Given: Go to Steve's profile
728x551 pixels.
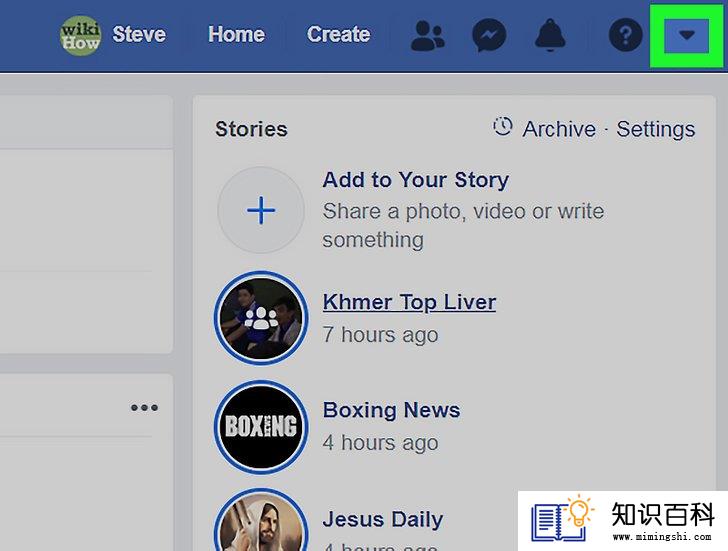Looking at the screenshot, I should [139, 34].
